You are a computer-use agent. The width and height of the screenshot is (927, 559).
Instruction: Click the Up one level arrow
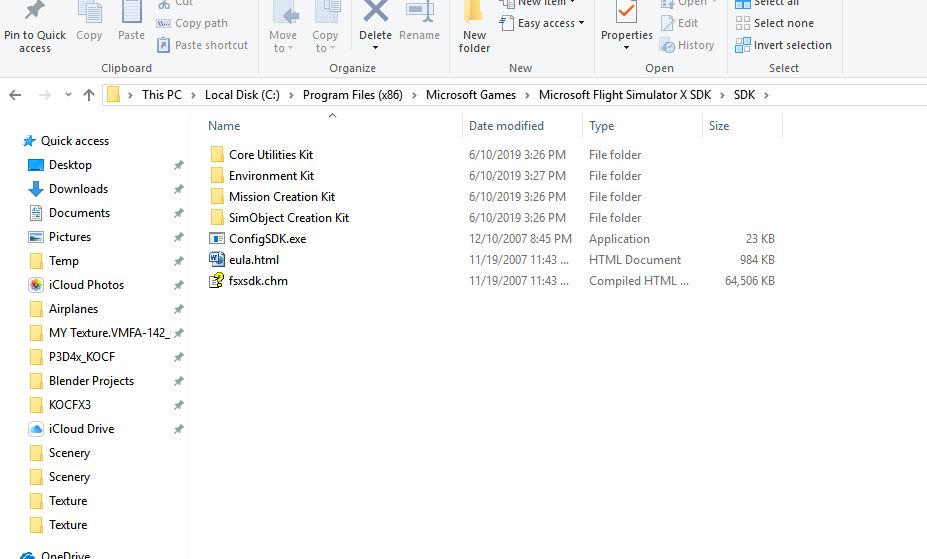coord(89,95)
